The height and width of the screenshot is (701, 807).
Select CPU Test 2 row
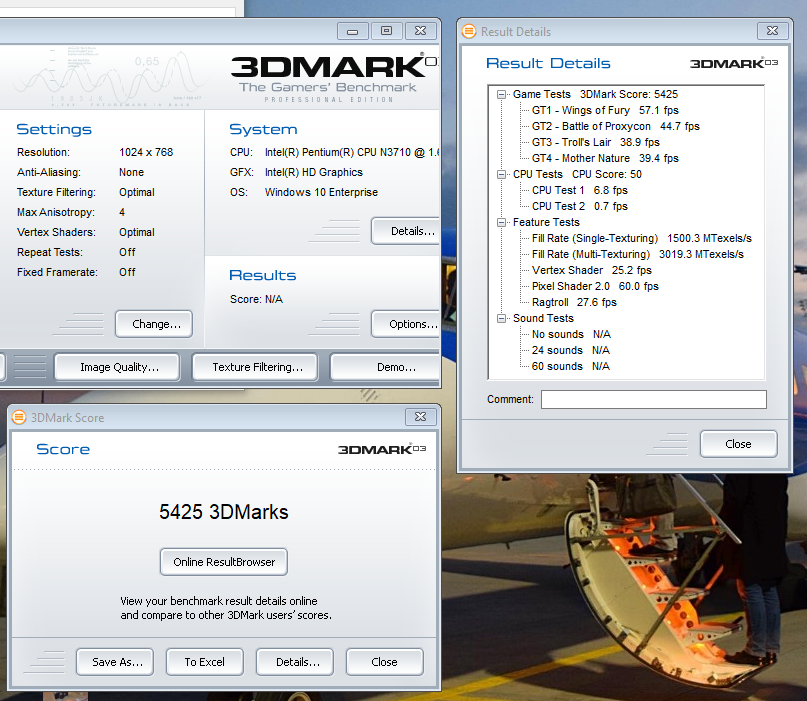click(580, 206)
